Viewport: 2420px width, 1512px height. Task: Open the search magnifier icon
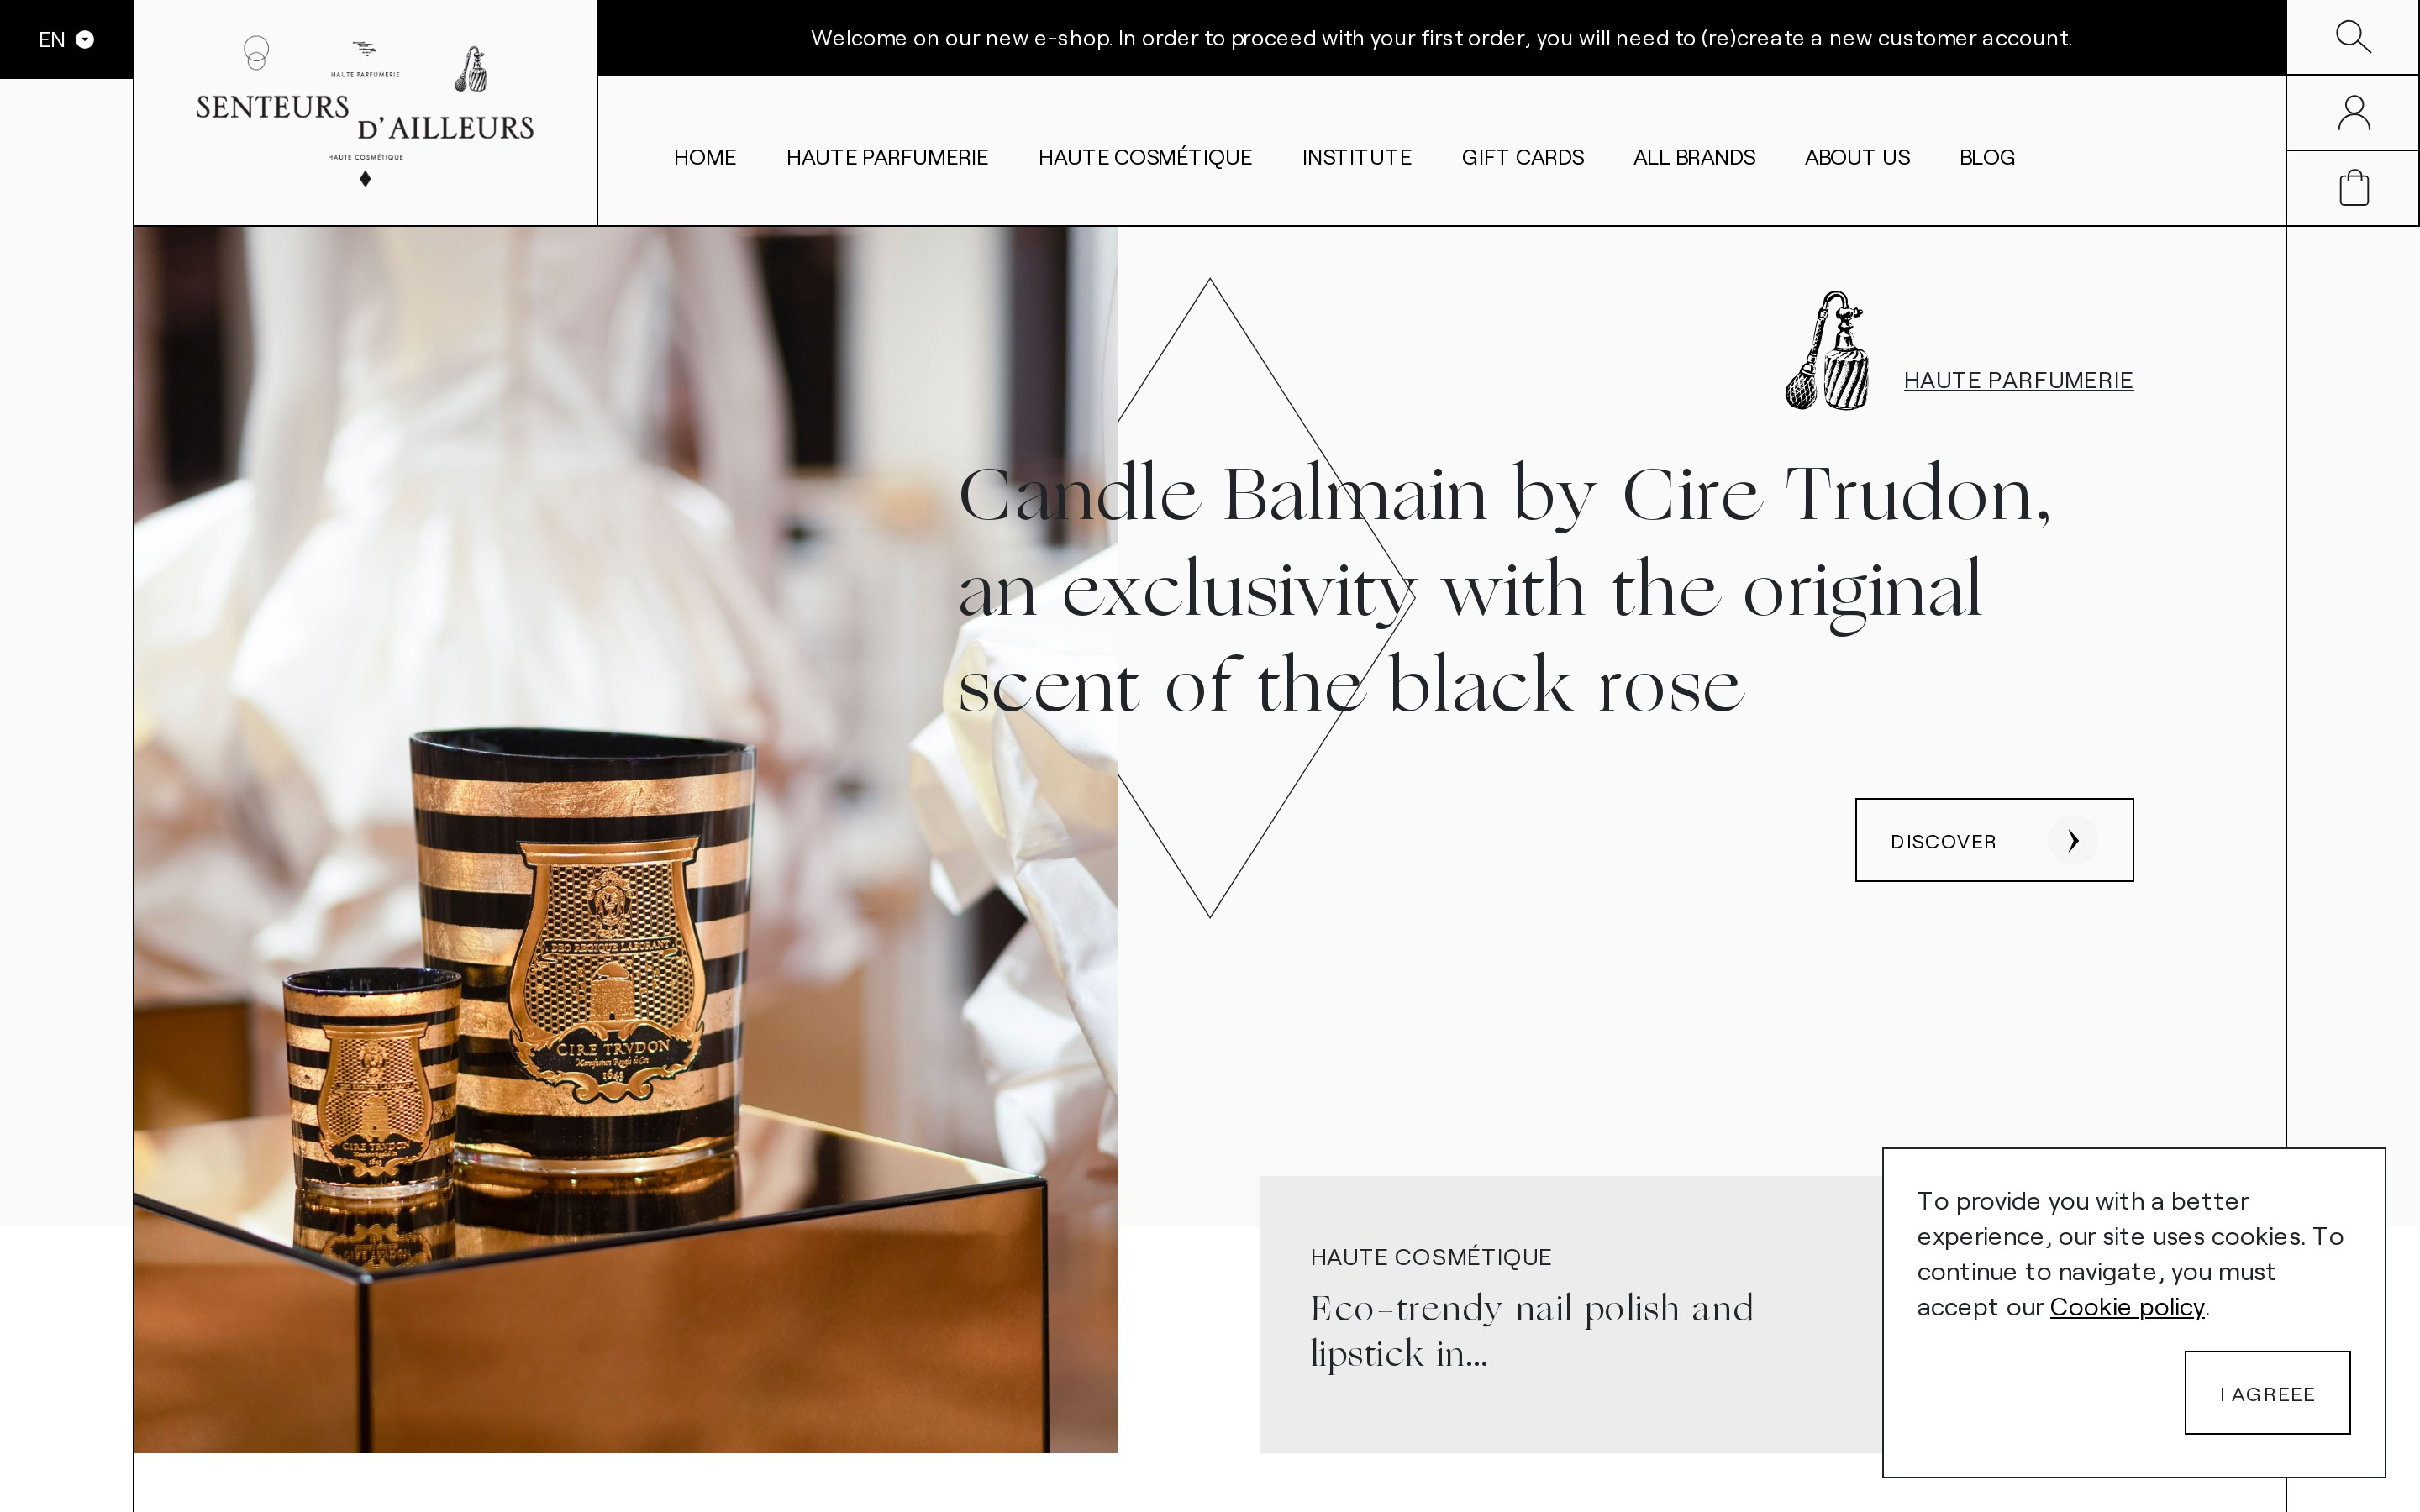(2352, 37)
